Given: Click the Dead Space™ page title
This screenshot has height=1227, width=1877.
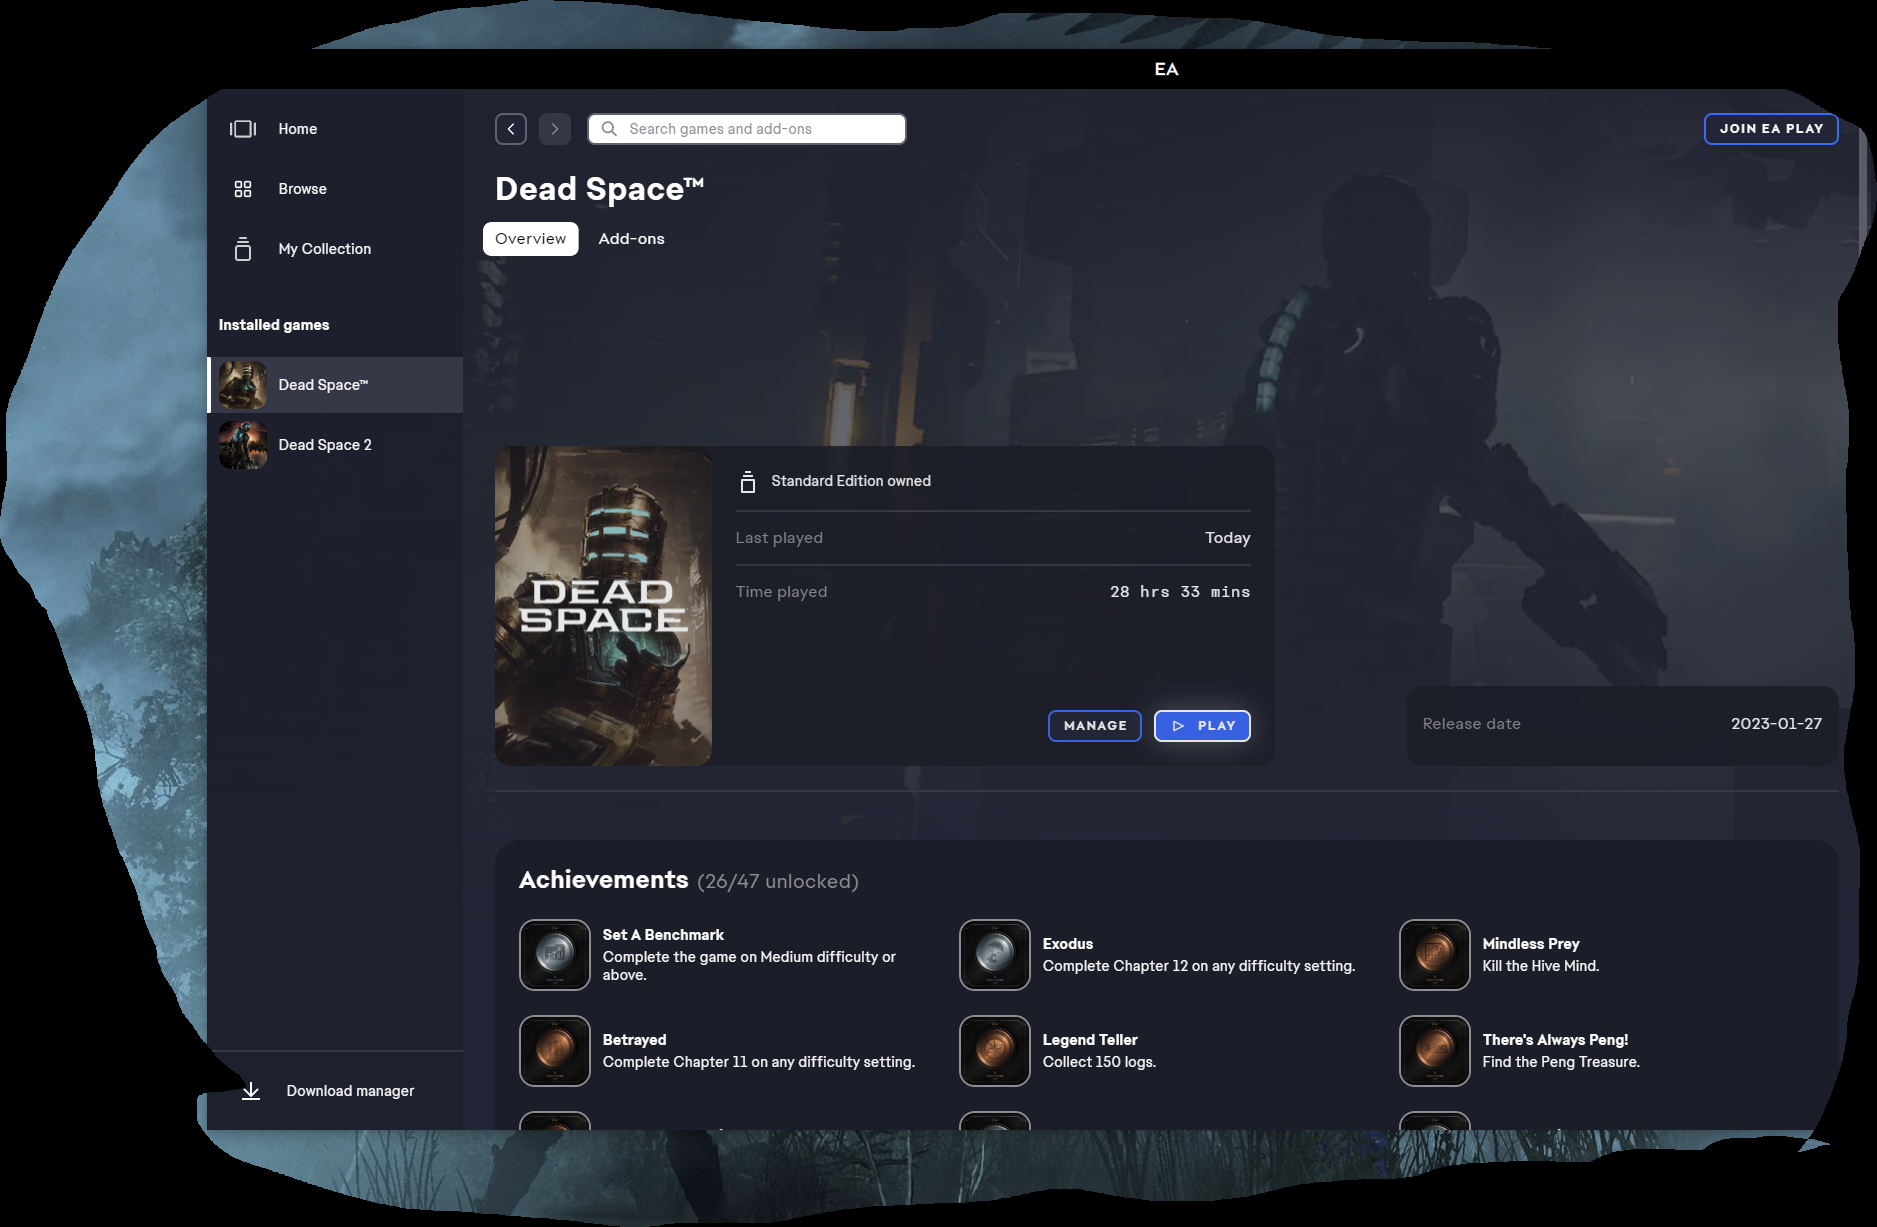Looking at the screenshot, I should click(600, 189).
